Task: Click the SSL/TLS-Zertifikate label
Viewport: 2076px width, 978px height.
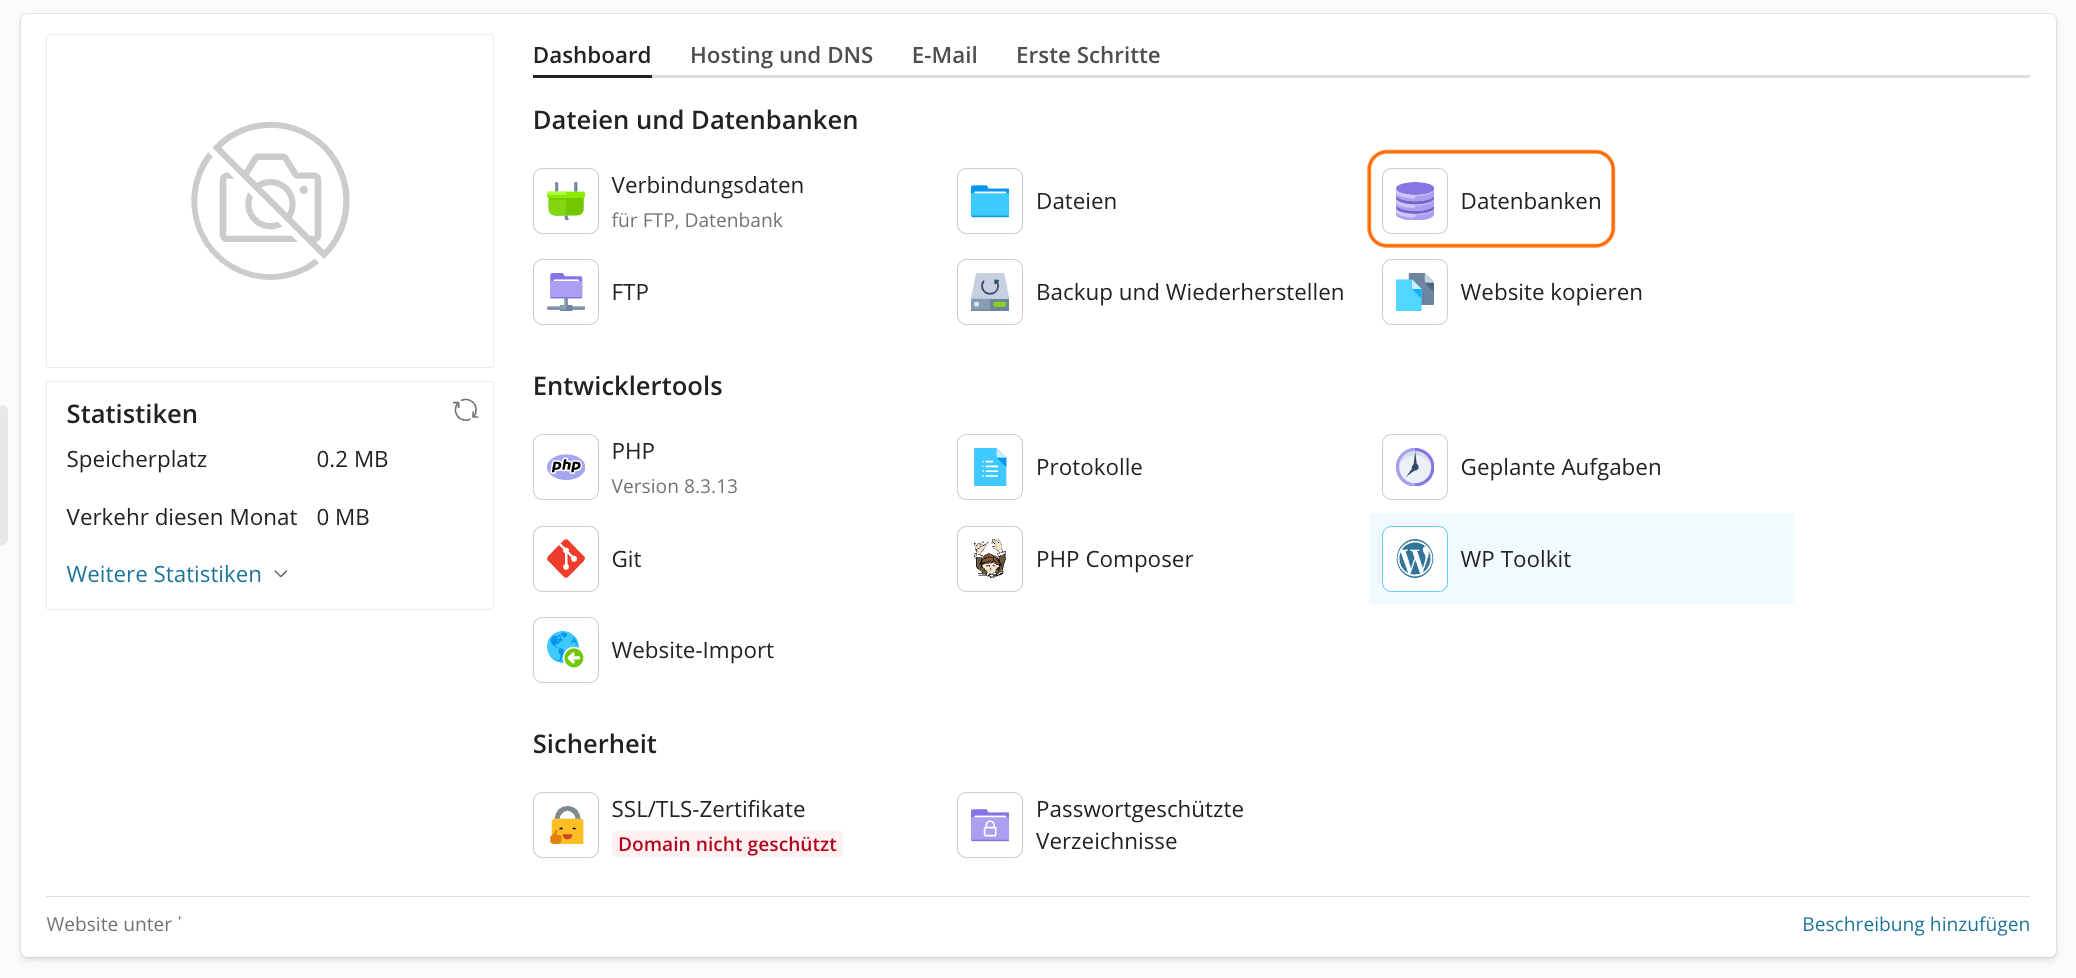Action: pos(708,809)
